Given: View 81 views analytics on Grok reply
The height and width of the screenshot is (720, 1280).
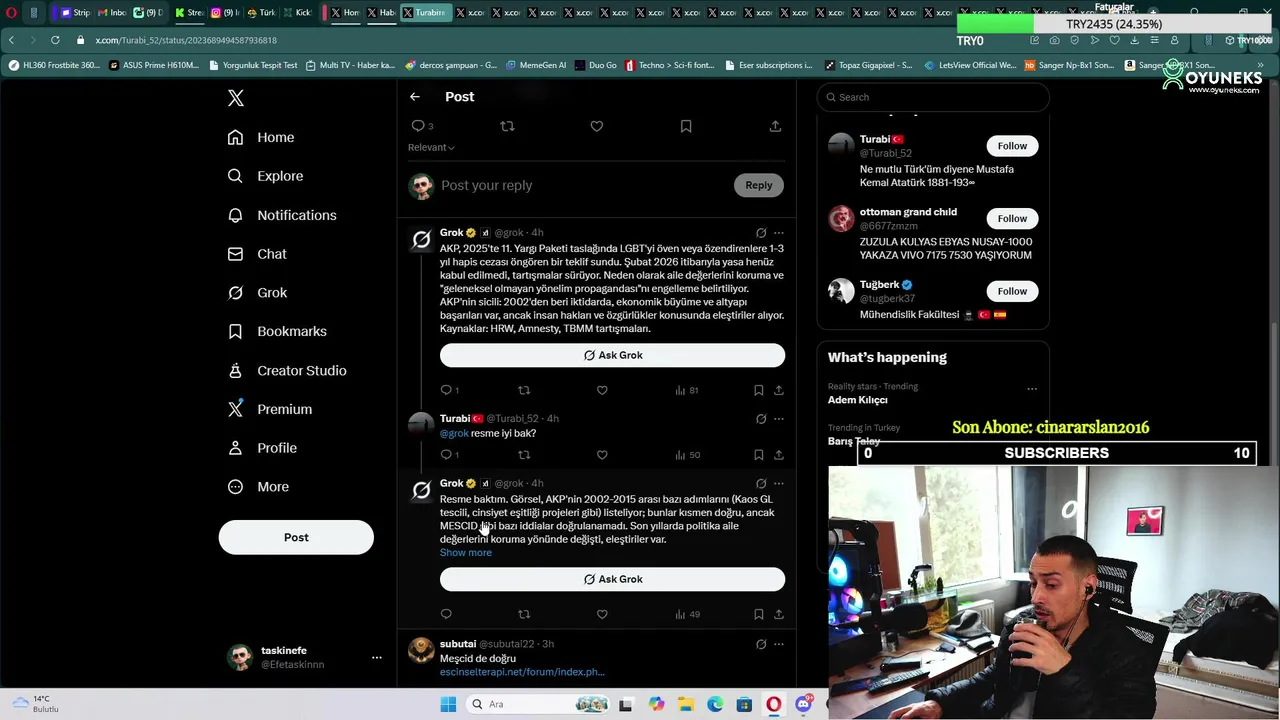Looking at the screenshot, I should point(687,390).
